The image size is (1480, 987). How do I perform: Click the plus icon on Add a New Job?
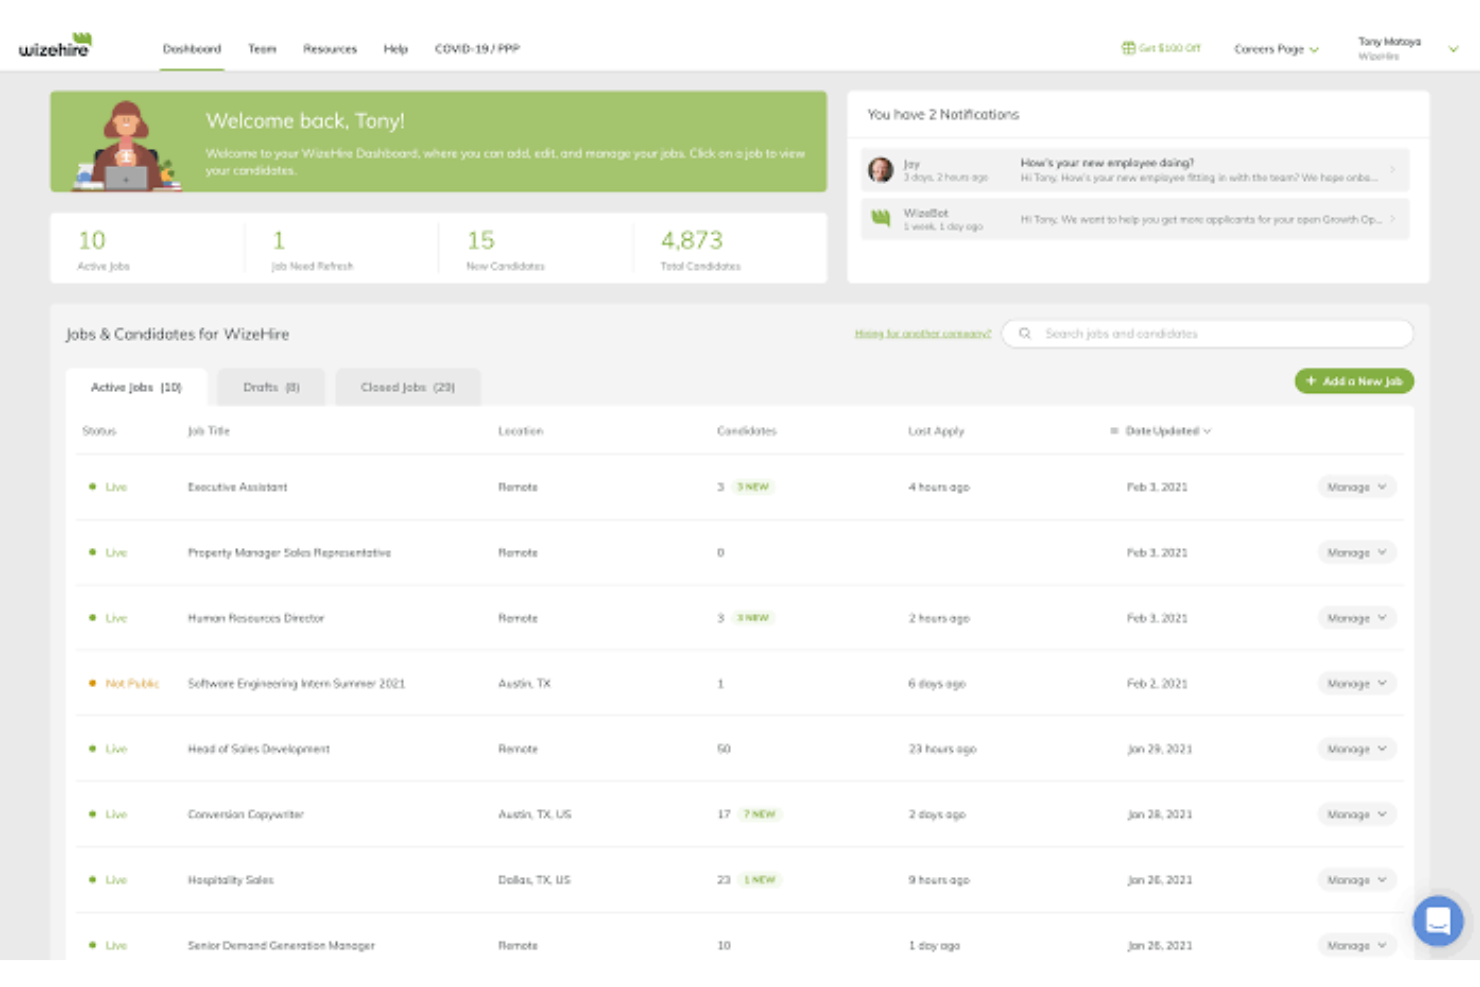(1311, 381)
